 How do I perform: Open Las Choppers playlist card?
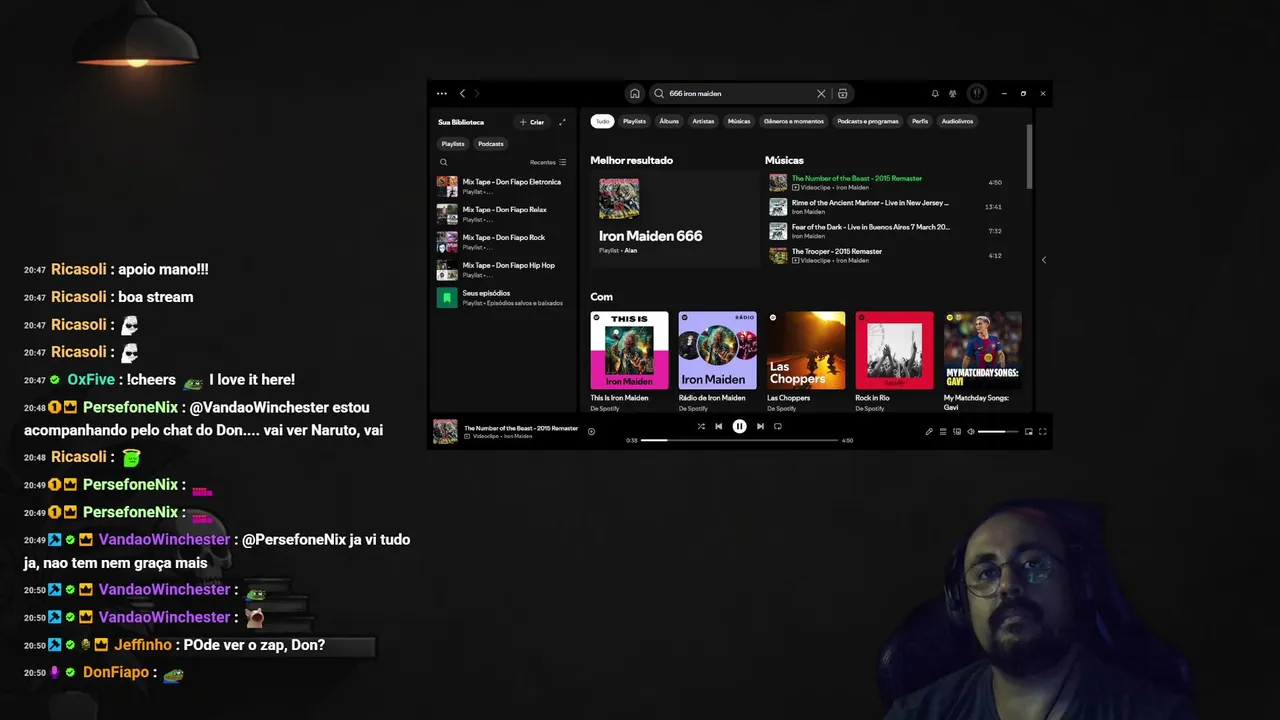click(x=806, y=361)
